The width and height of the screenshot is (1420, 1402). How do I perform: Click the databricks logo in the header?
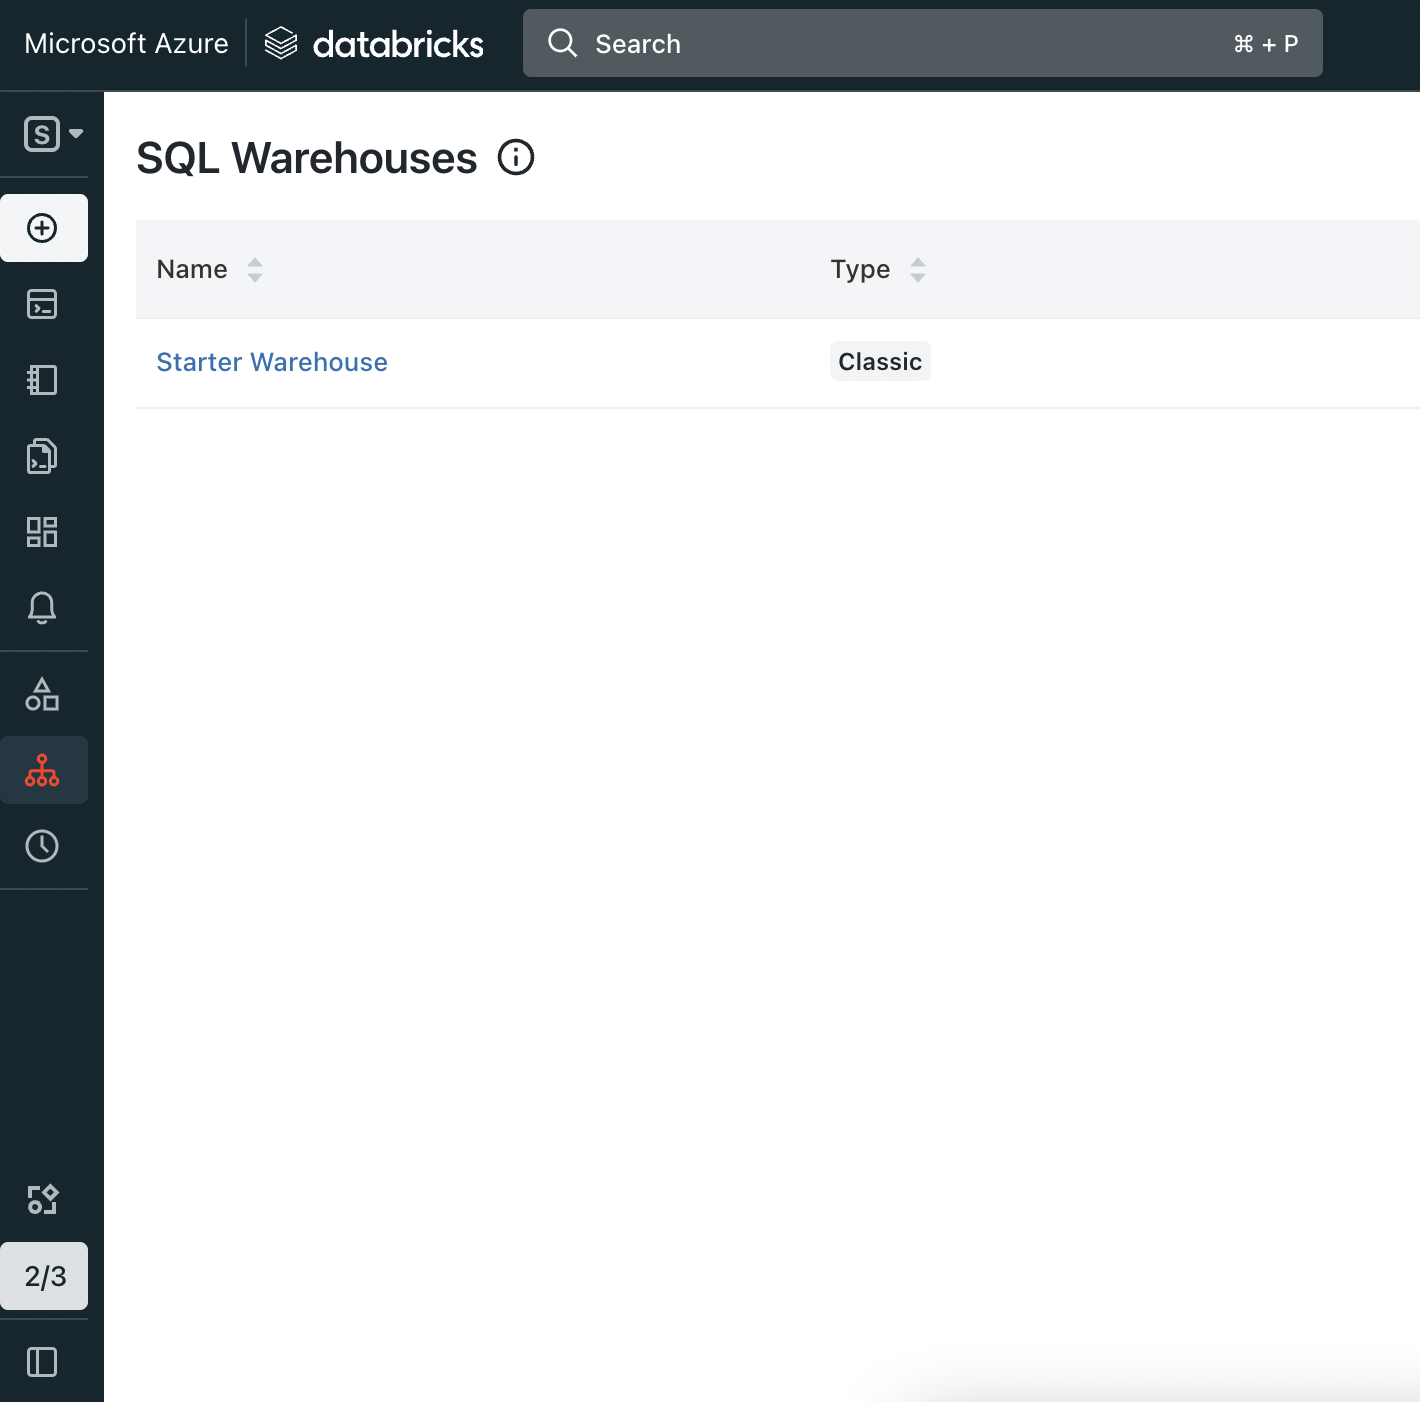click(x=374, y=43)
